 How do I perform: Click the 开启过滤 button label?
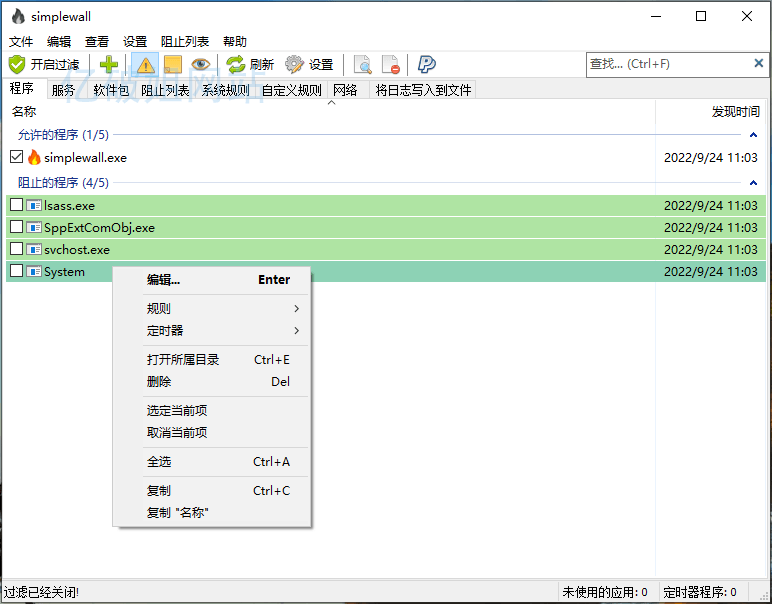click(55, 64)
